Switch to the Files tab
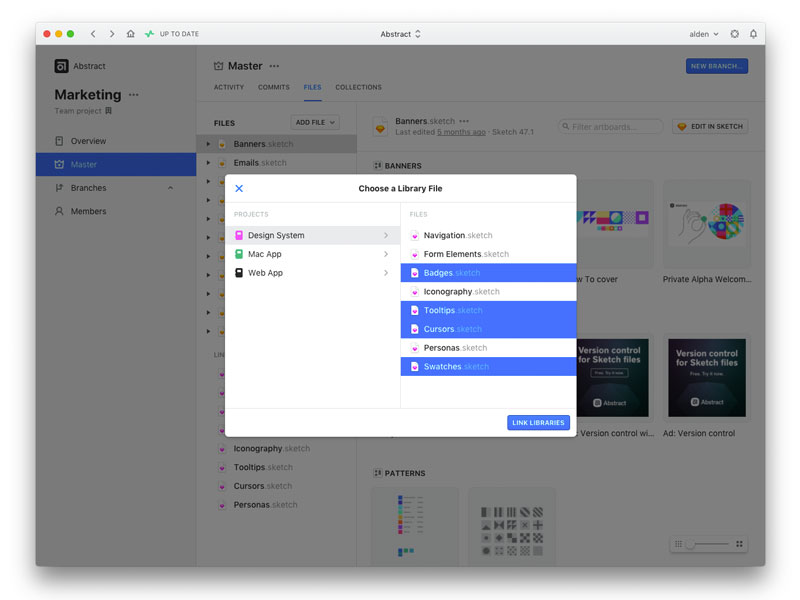The width and height of the screenshot is (800, 600). (312, 87)
